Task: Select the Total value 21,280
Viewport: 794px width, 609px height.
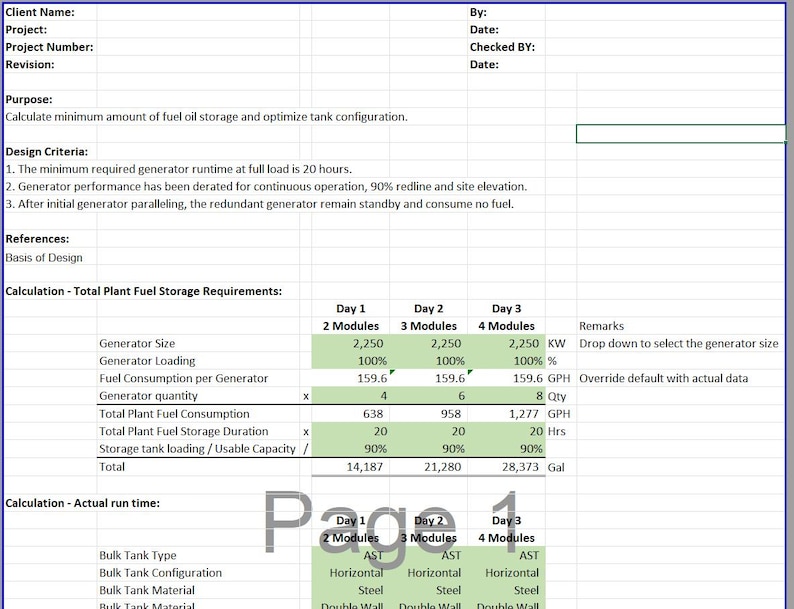Action: [x=429, y=467]
